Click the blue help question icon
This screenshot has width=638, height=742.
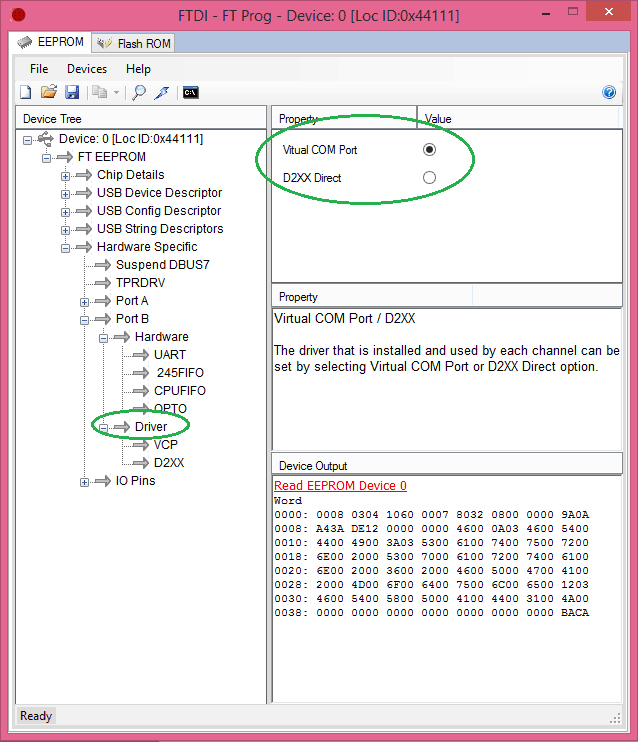pos(609,92)
